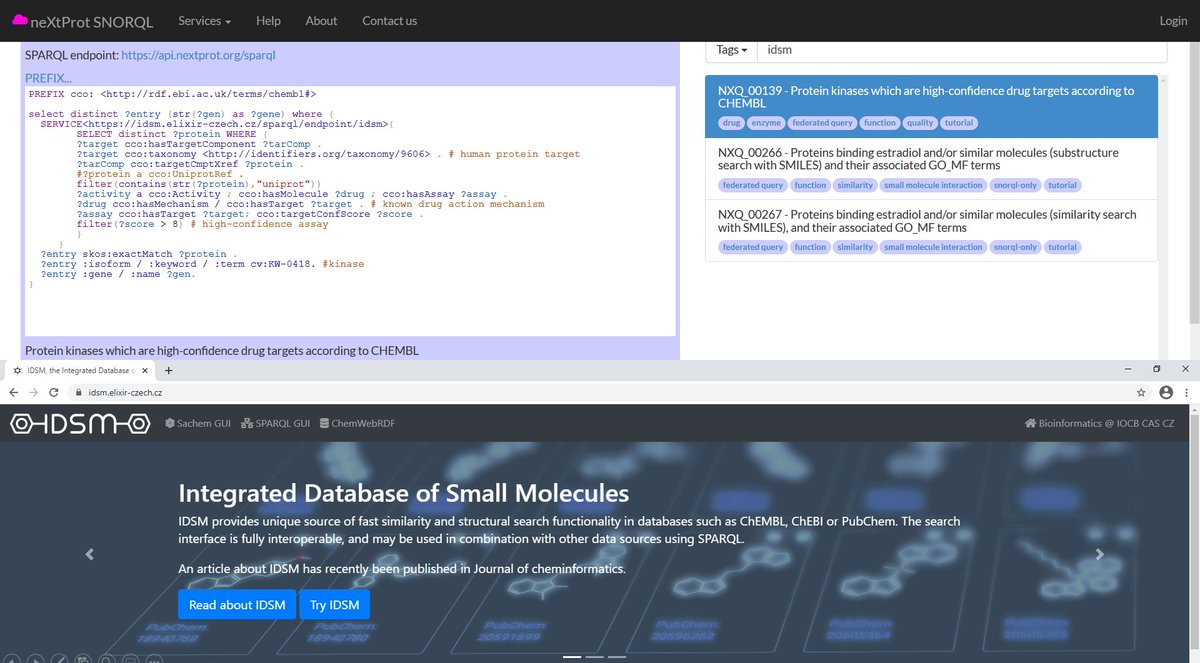
Task: Select the IDSM browser tab
Action: pos(82,370)
